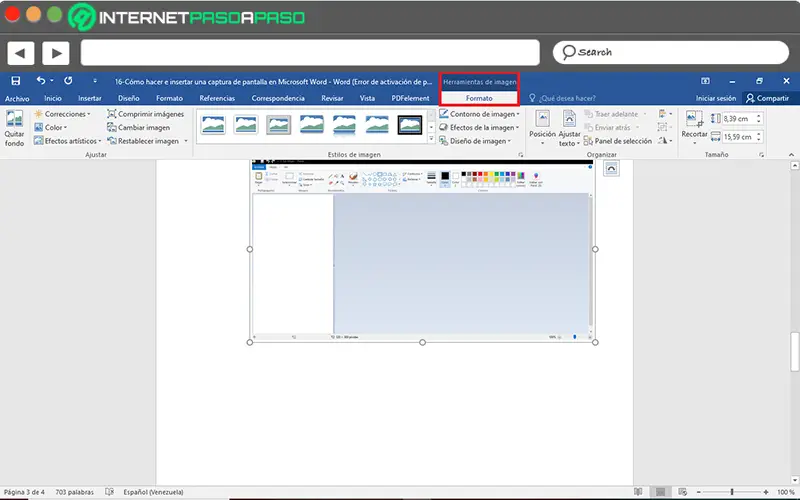Expand the full picture styles gallery
Screen dimensions: 800x500
coord(431,139)
